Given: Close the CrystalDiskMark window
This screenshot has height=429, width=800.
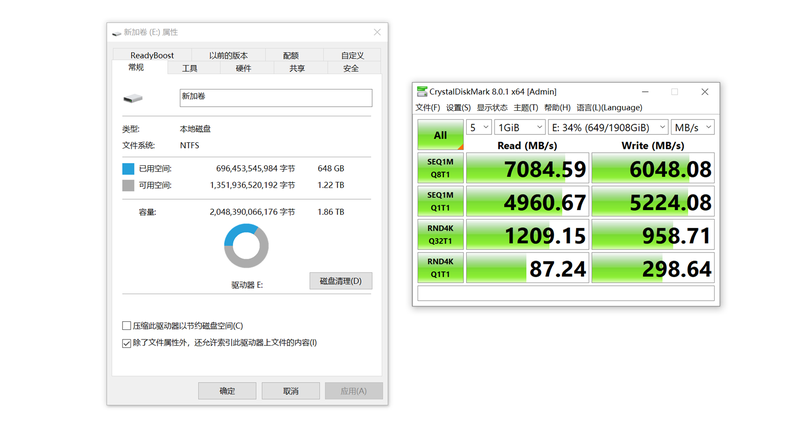Looking at the screenshot, I should 705,92.
